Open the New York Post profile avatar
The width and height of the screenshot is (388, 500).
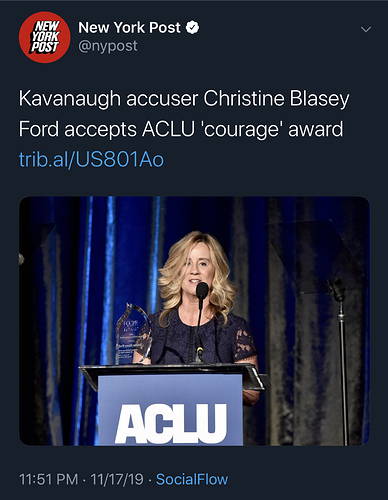pos(44,37)
